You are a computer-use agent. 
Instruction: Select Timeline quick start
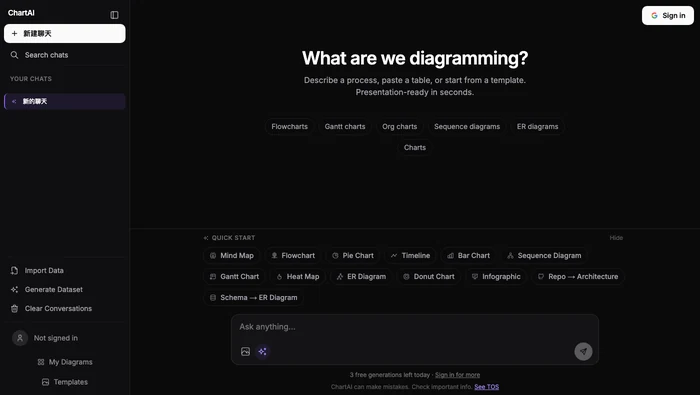coord(410,255)
